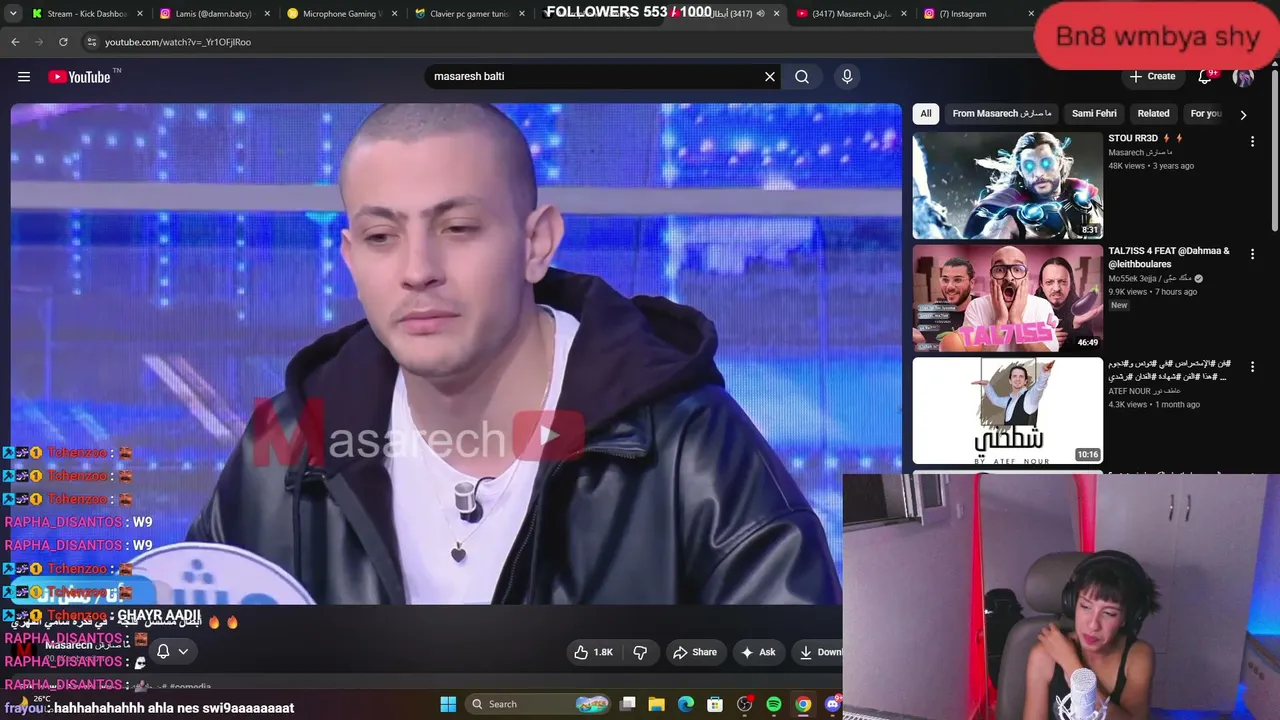Click the Ask button

click(x=758, y=652)
